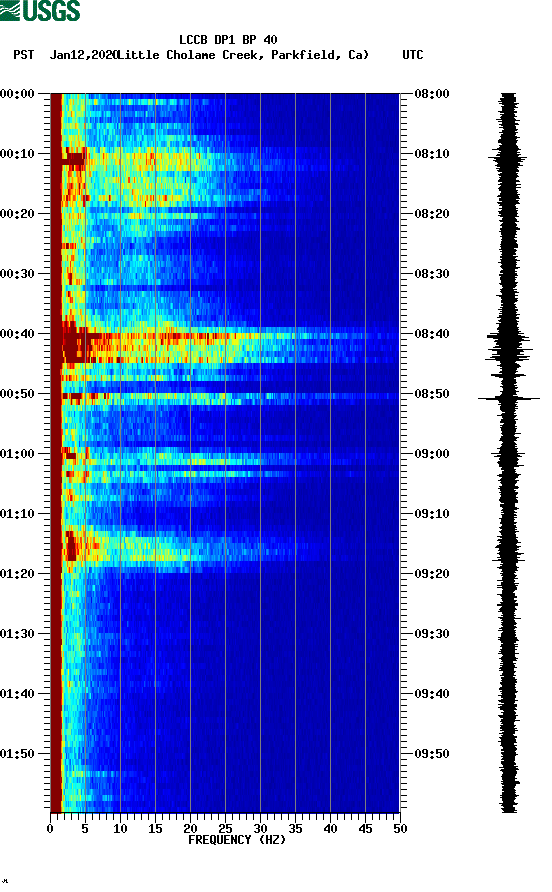Click the 00:10 PST time label
The image size is (552, 892).
[18, 154]
